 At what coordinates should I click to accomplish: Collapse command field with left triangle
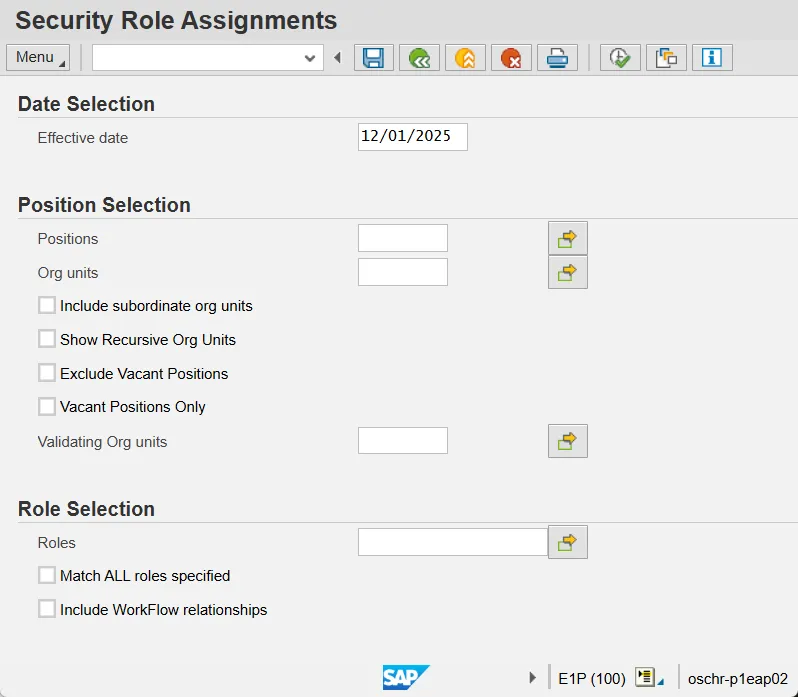338,58
